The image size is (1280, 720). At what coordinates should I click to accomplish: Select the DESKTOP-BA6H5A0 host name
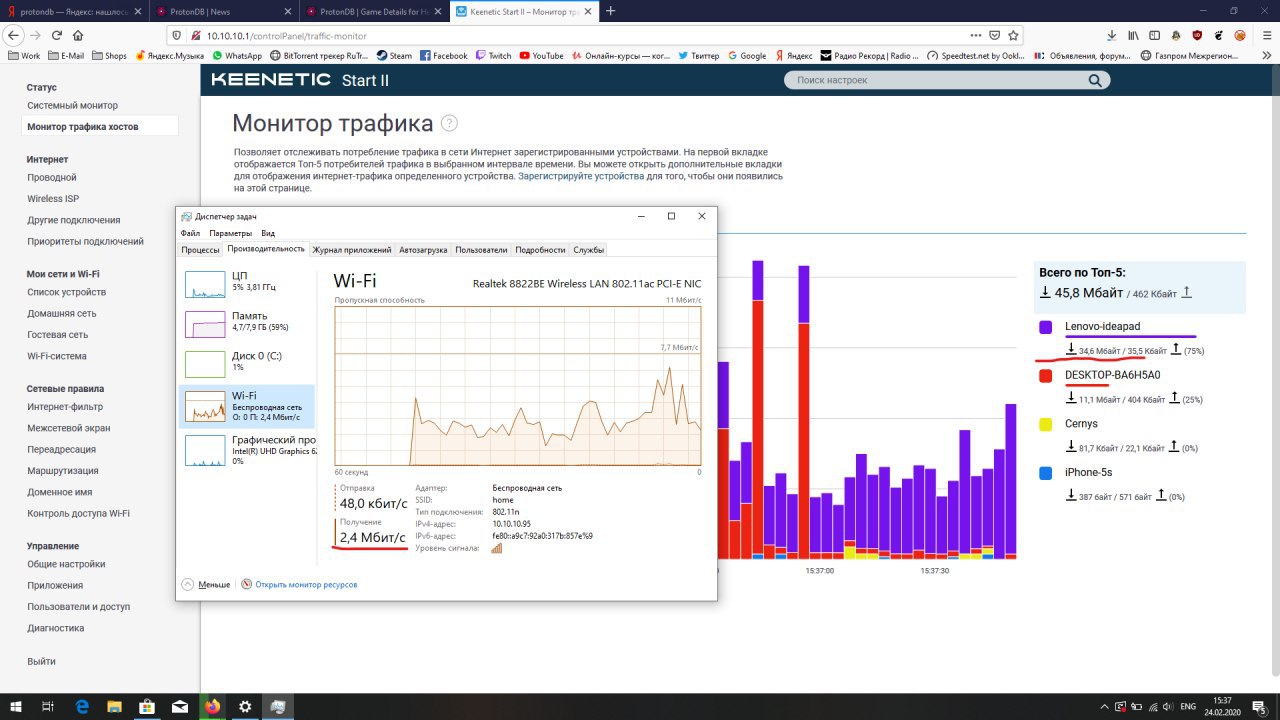[1112, 375]
